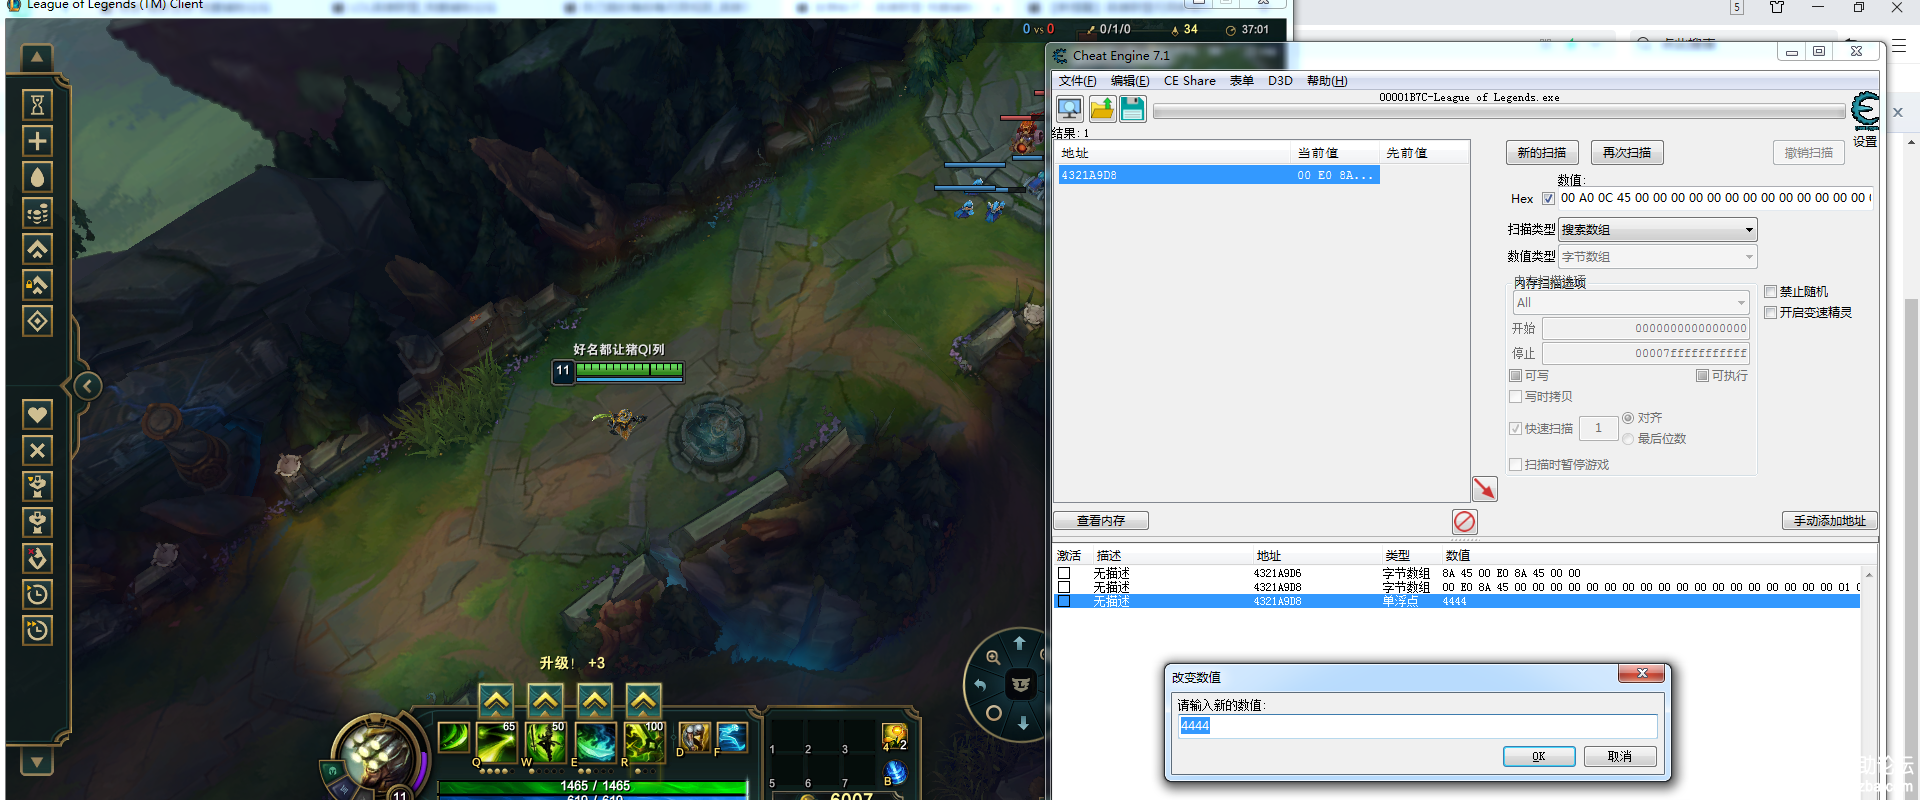
Task: Click the 再次扫描 button
Action: click(x=1627, y=153)
